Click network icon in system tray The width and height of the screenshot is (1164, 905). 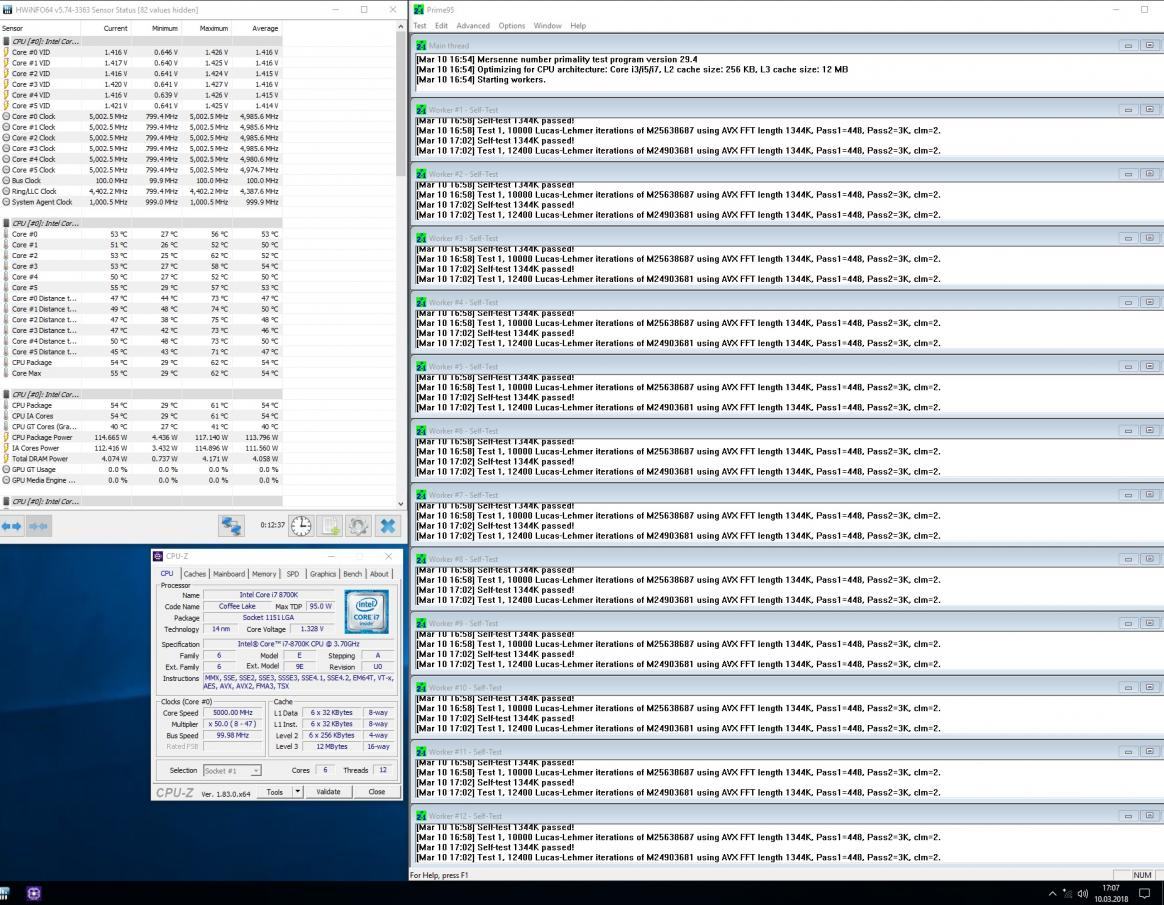point(1067,894)
